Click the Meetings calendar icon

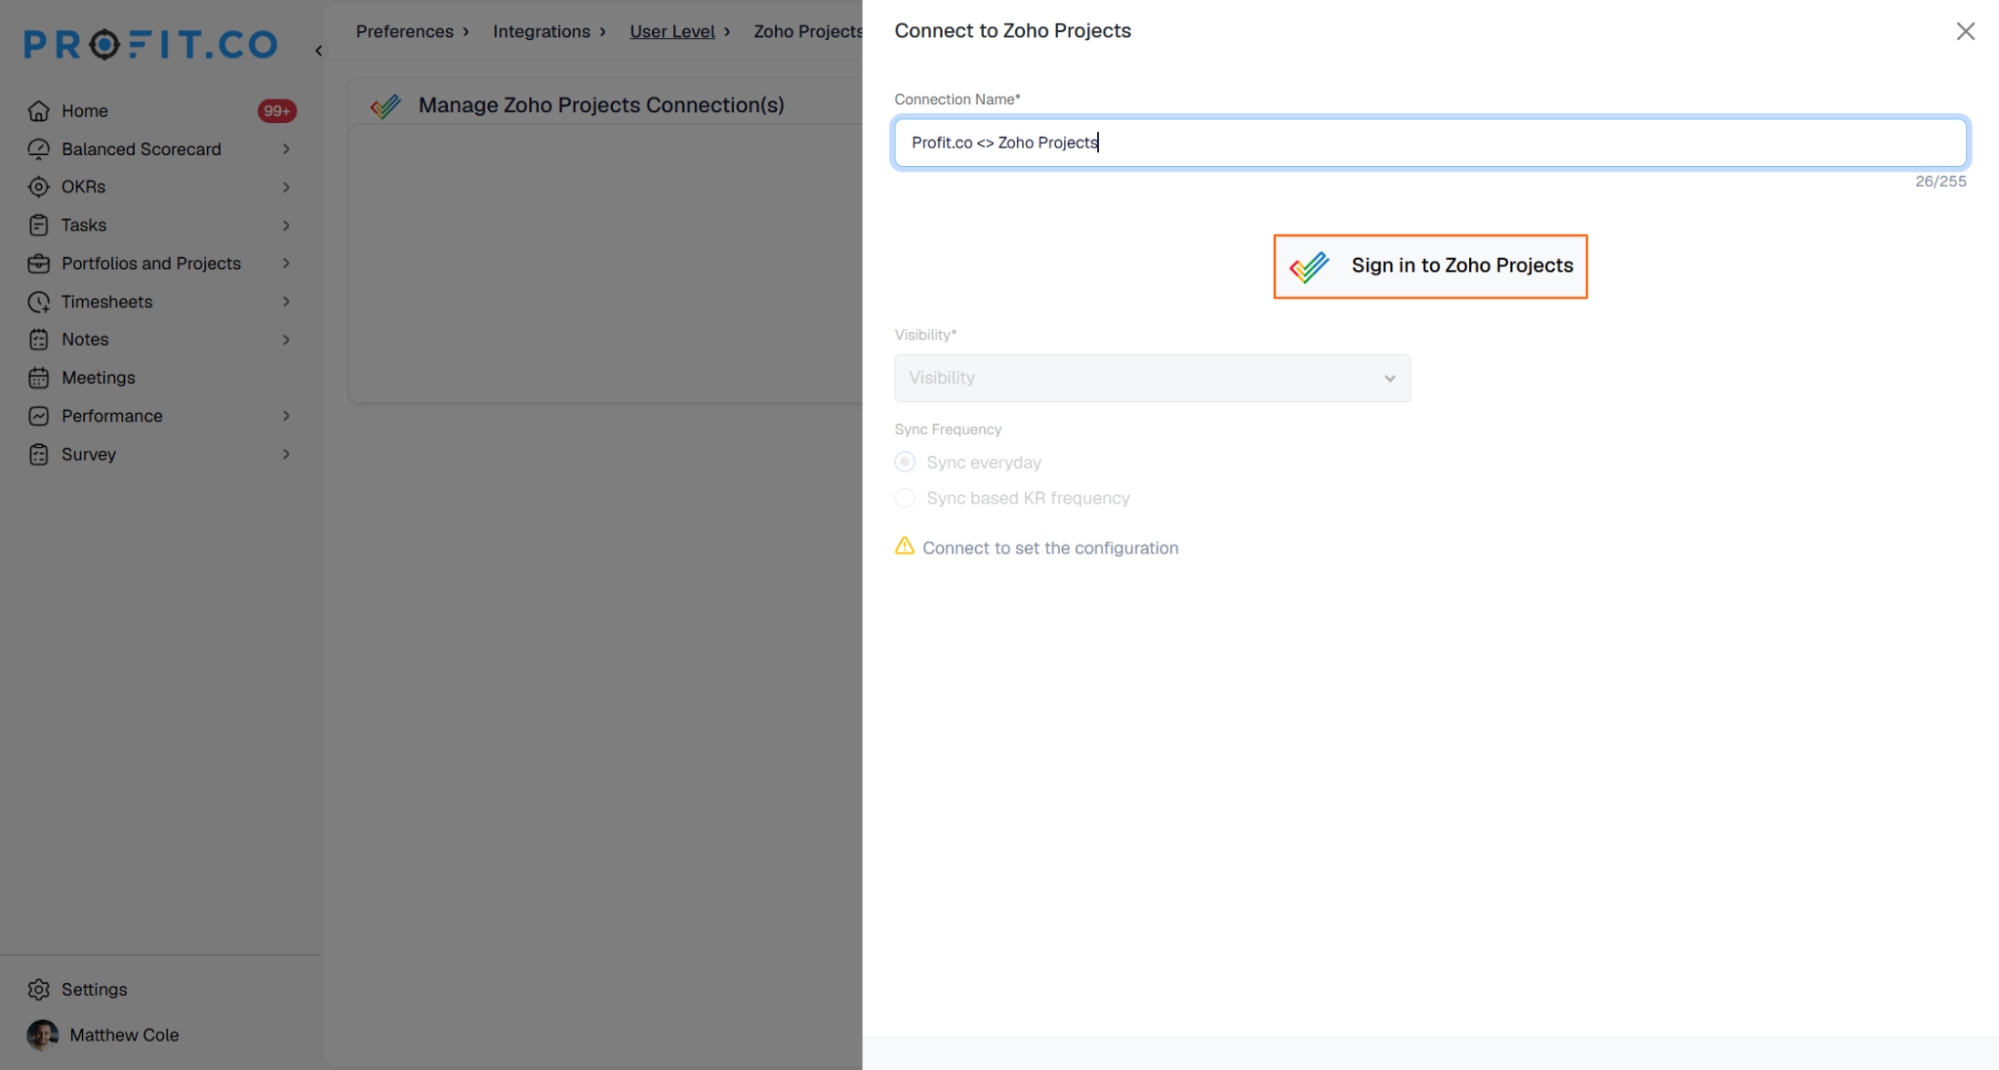[38, 378]
